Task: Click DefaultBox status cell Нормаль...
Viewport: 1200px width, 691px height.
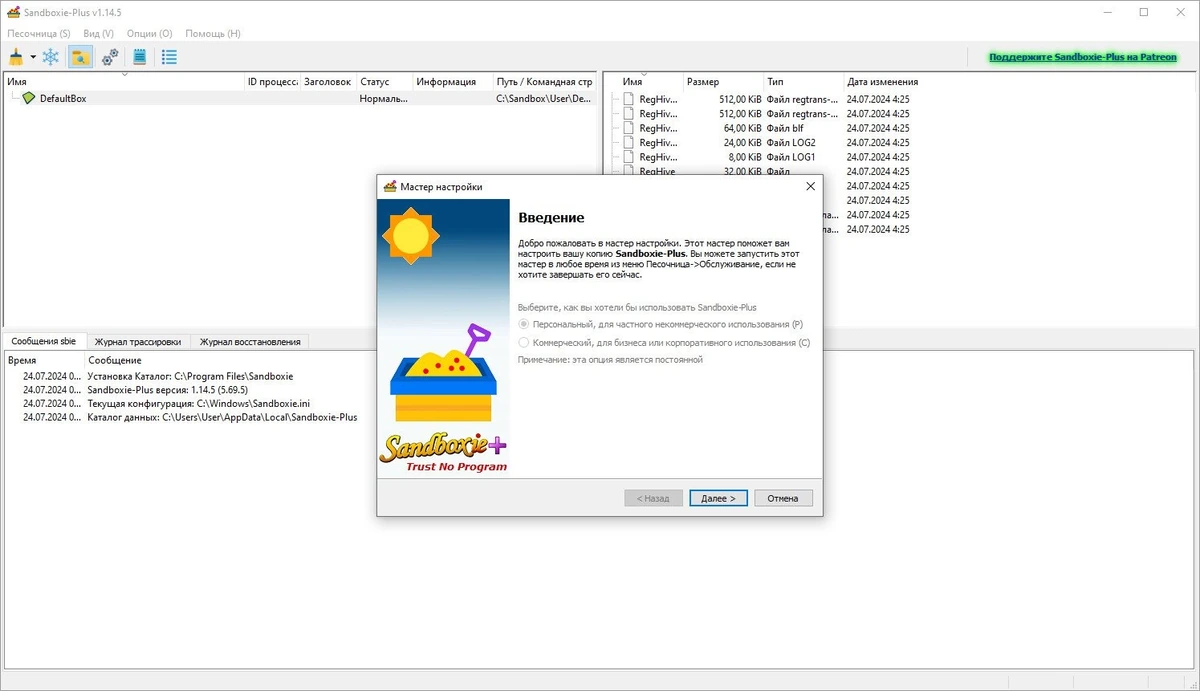Action: [384, 98]
